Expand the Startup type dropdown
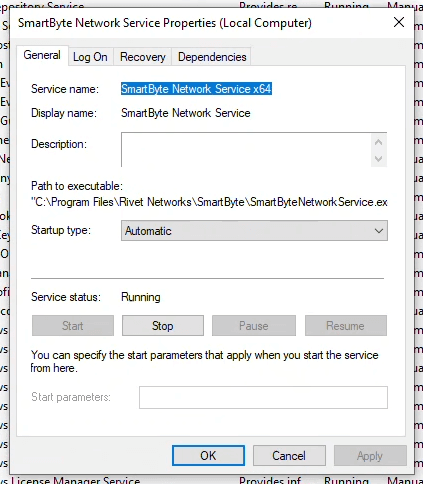423x484 pixels. pos(254,231)
